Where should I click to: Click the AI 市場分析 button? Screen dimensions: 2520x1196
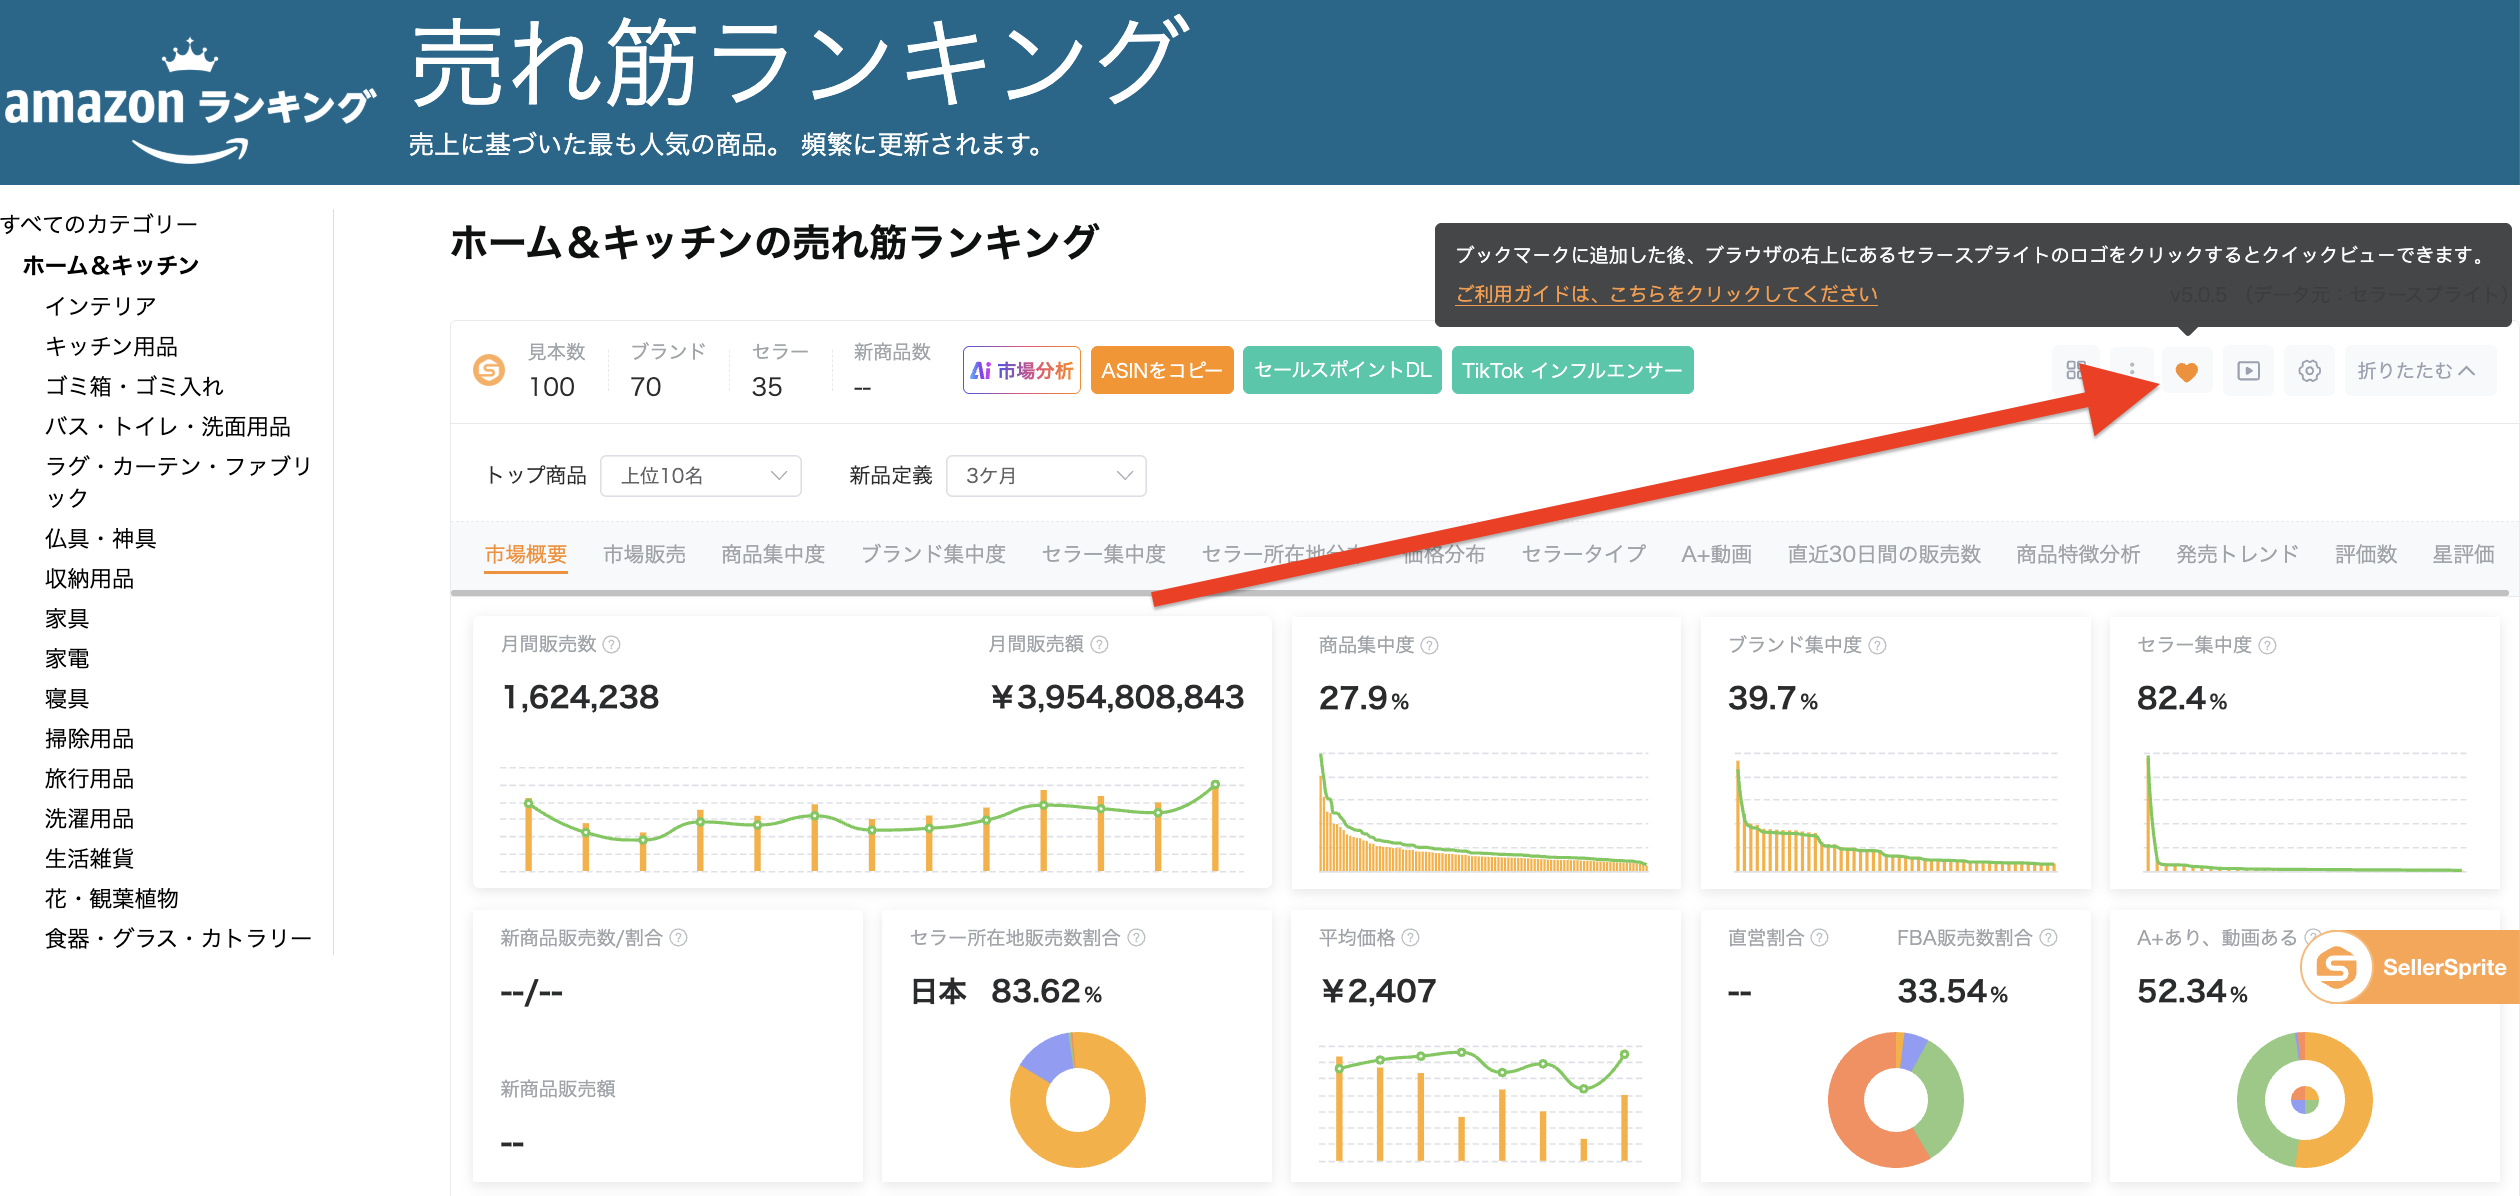tap(1022, 371)
